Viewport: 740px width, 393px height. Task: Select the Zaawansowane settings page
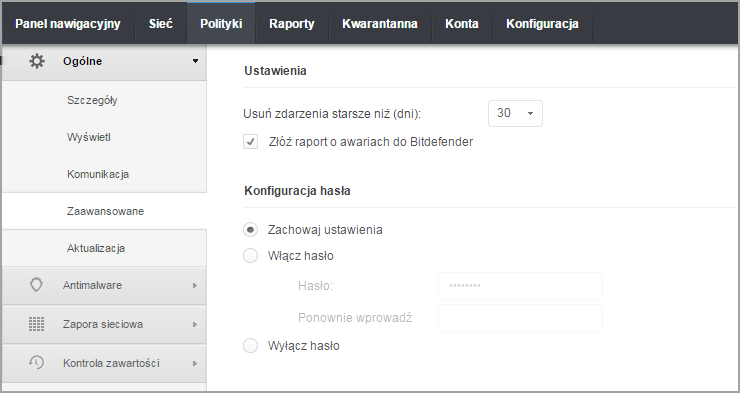[x=104, y=211]
